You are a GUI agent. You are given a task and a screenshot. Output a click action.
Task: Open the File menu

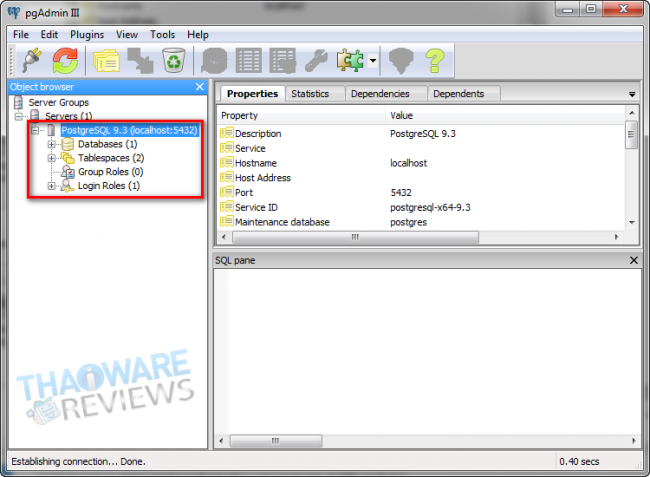(21, 34)
